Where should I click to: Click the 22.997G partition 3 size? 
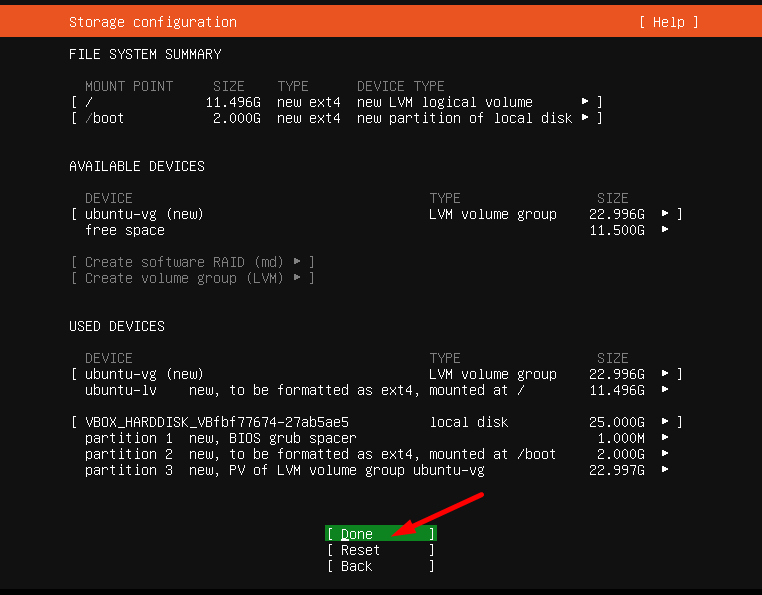pyautogui.click(x=617, y=470)
